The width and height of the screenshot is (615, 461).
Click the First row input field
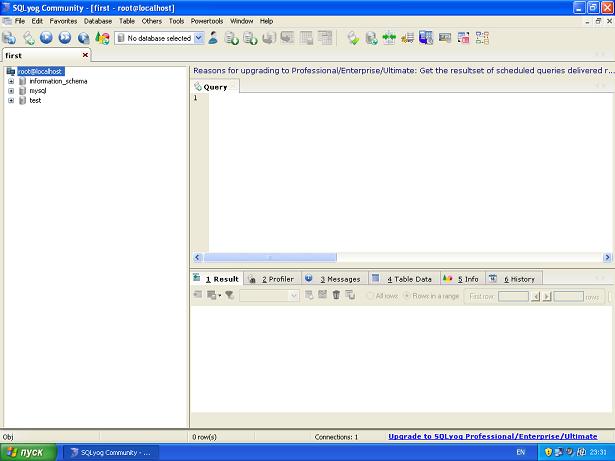[513, 296]
